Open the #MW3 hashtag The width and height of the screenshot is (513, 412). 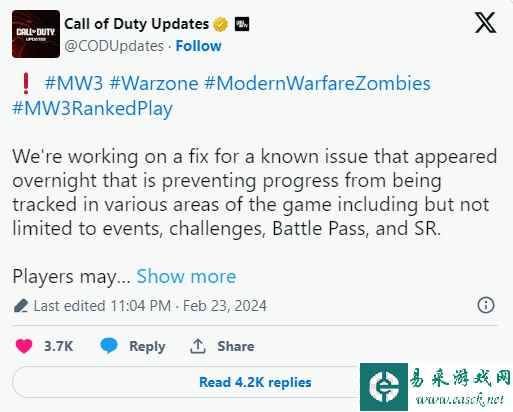click(74, 83)
